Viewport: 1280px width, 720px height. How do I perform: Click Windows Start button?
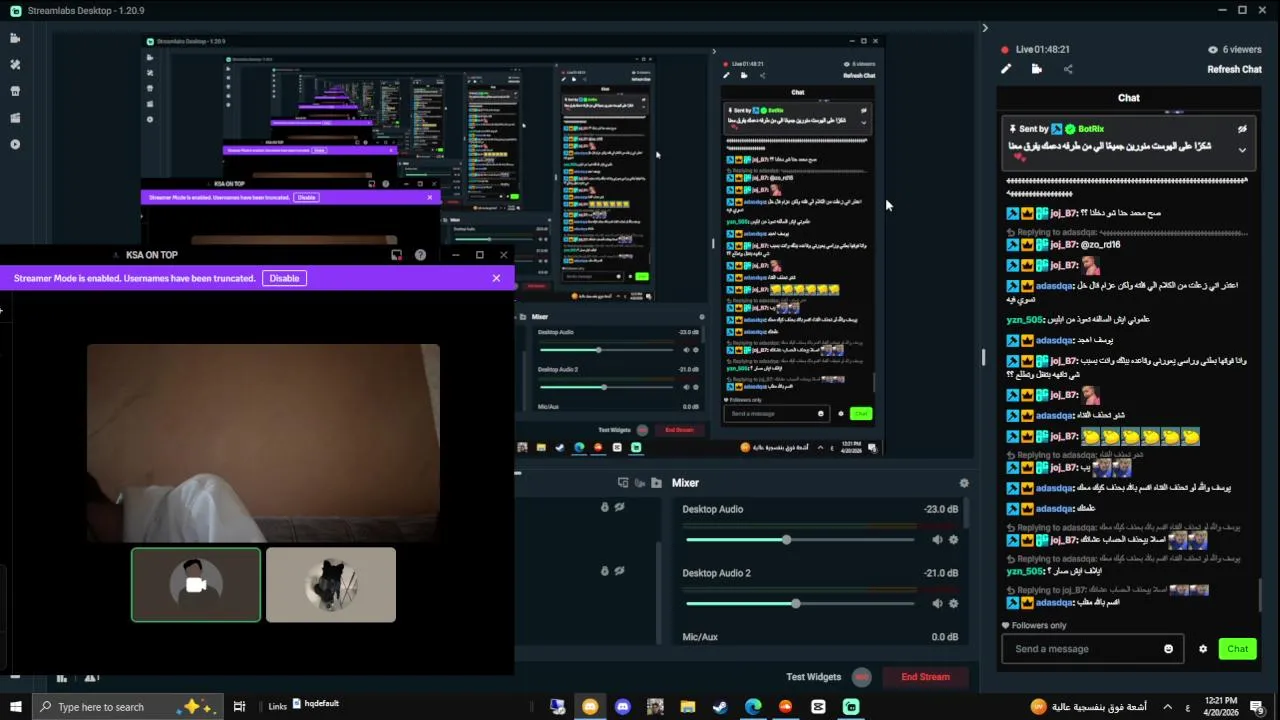point(15,707)
